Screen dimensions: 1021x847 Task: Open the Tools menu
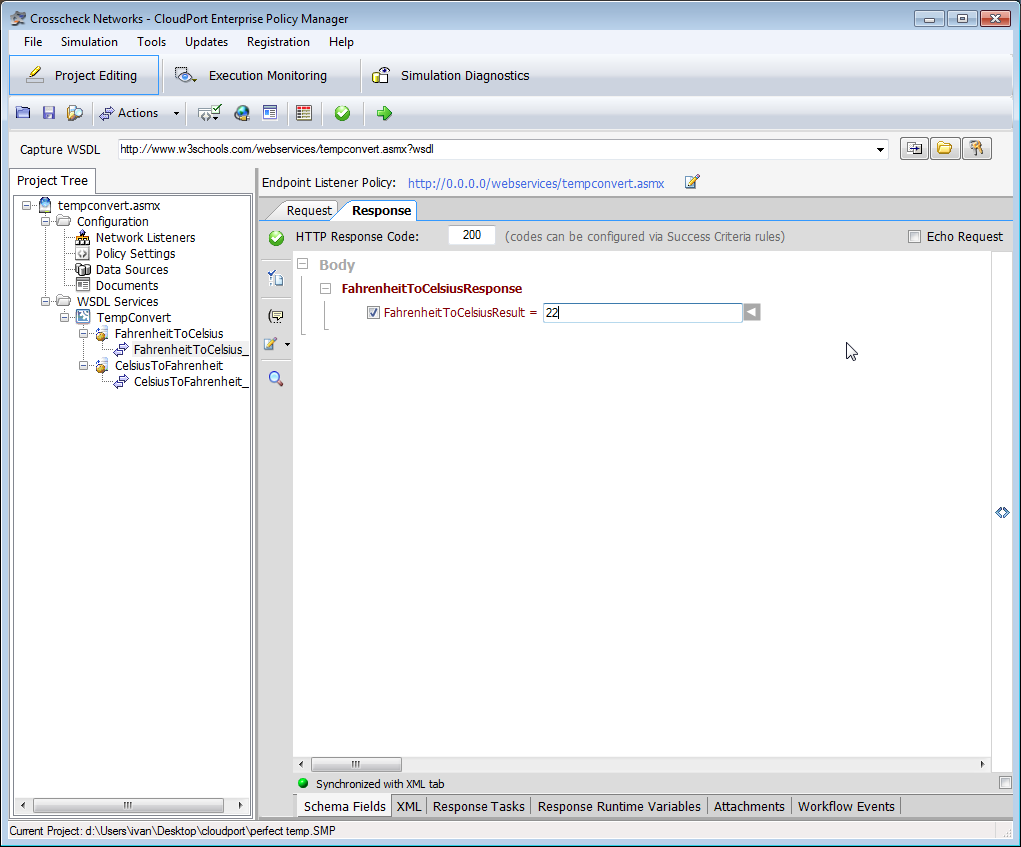(151, 42)
